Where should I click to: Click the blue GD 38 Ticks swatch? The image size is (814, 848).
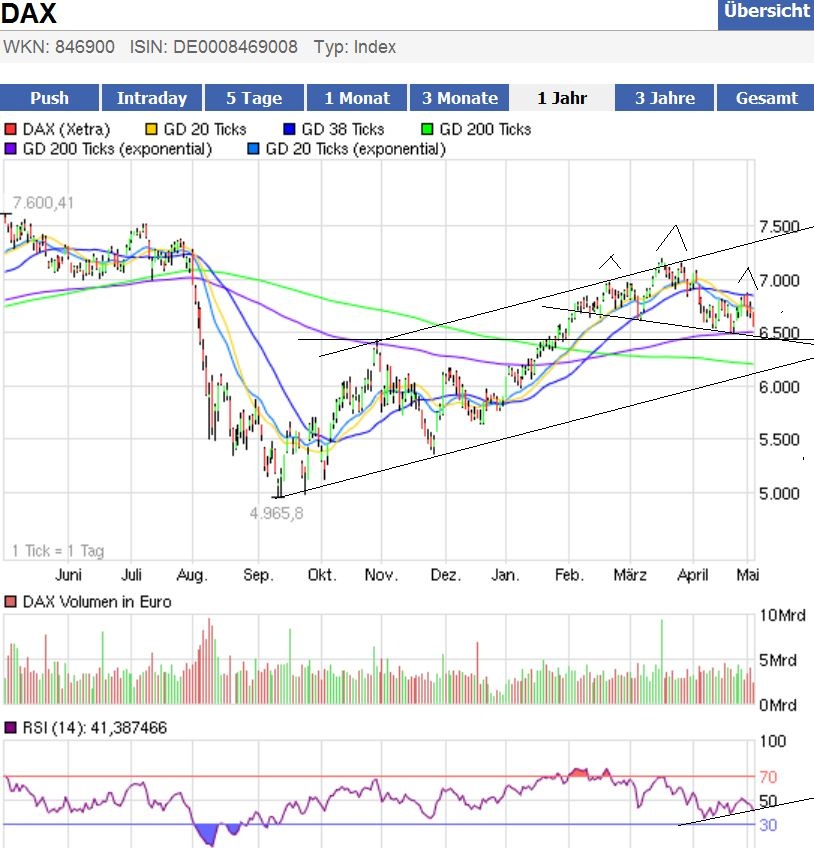point(289,129)
